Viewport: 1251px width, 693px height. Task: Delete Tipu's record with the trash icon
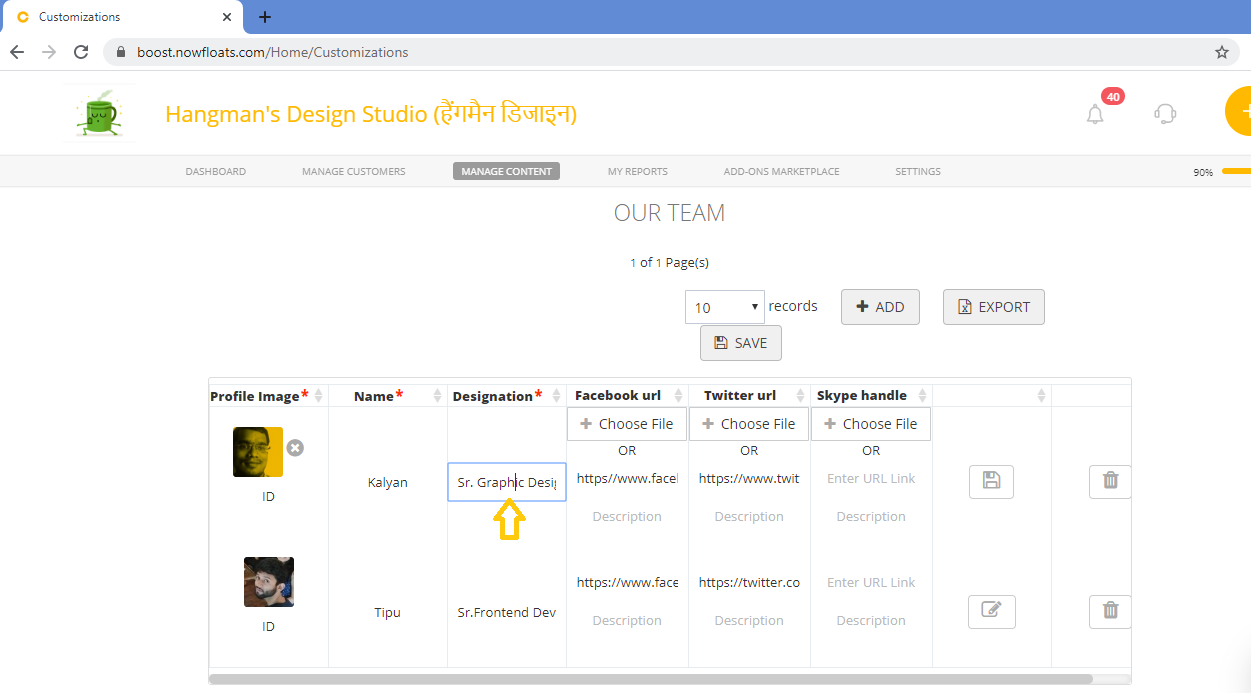1110,611
